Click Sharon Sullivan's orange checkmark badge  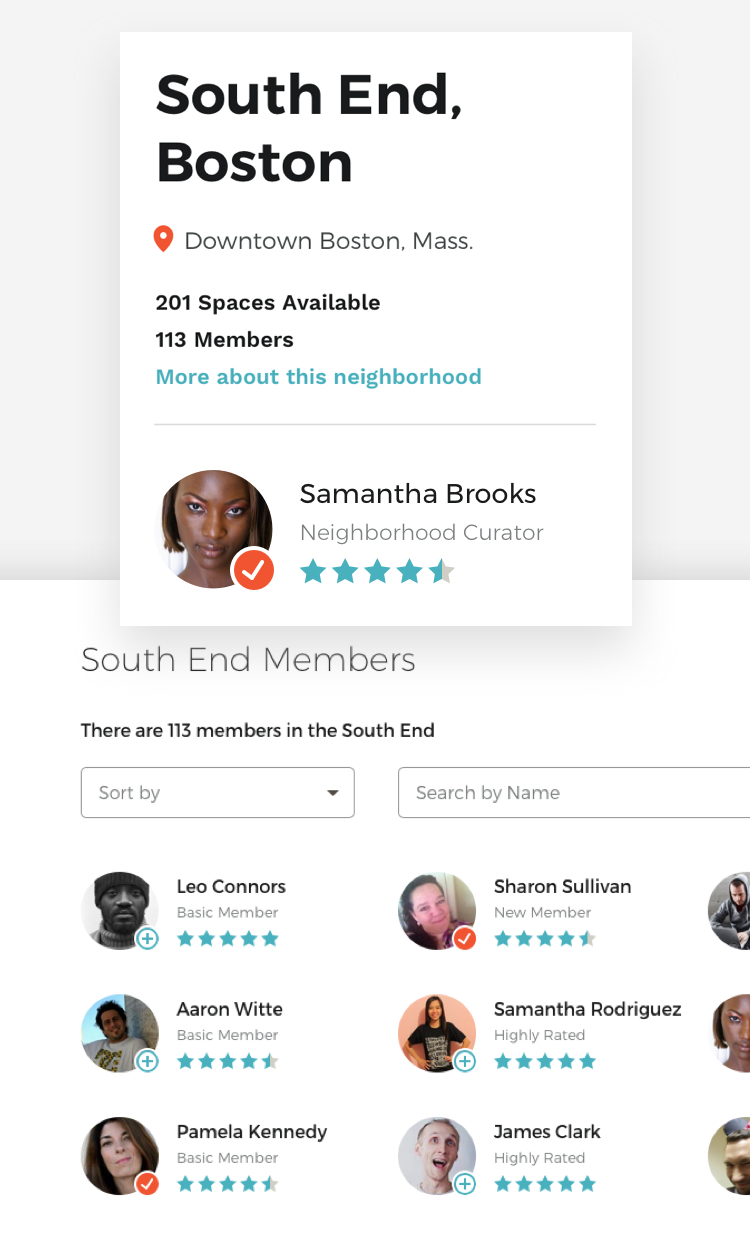[465, 938]
